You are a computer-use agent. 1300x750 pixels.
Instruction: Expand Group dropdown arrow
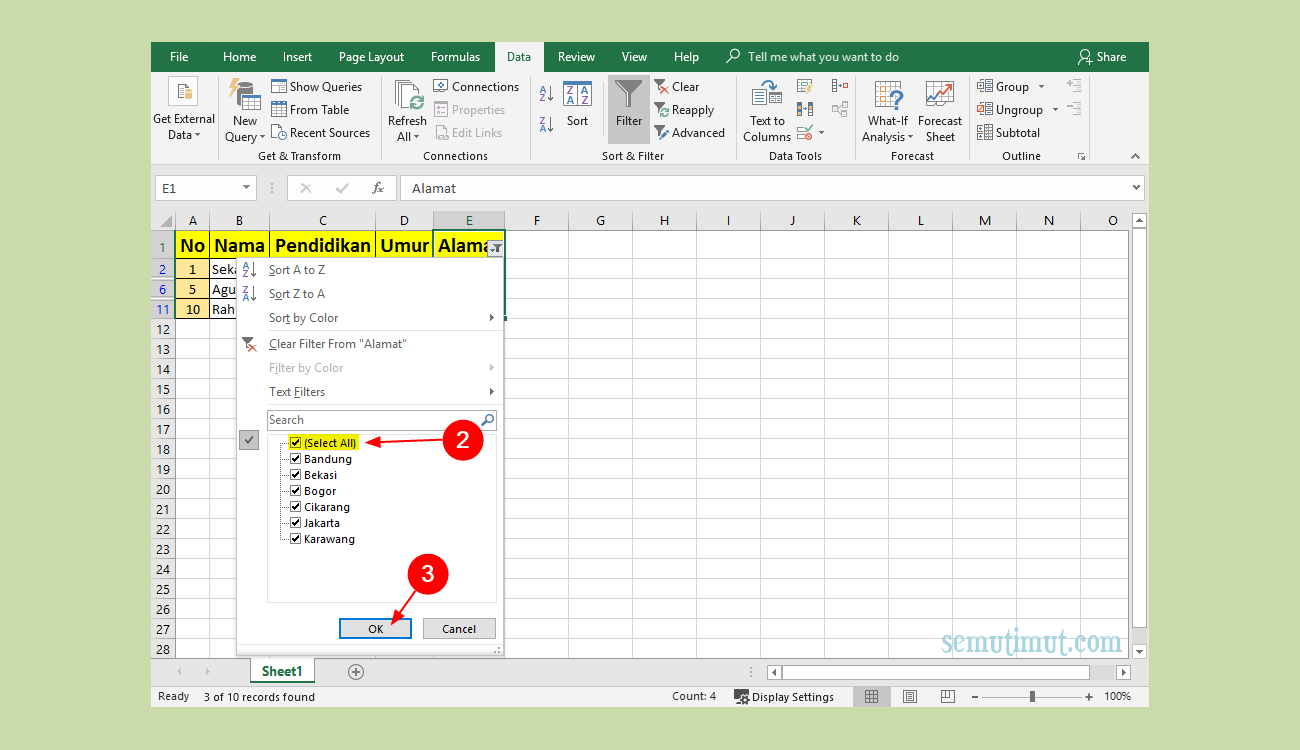(1041, 87)
